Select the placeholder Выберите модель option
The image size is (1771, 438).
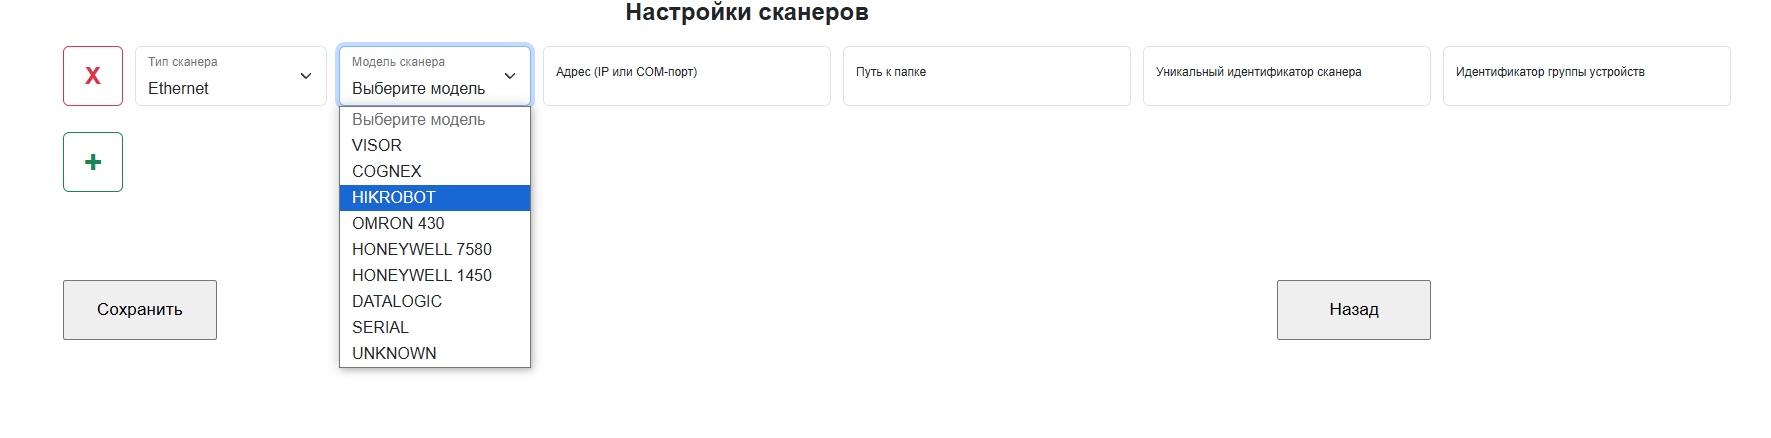(x=418, y=119)
